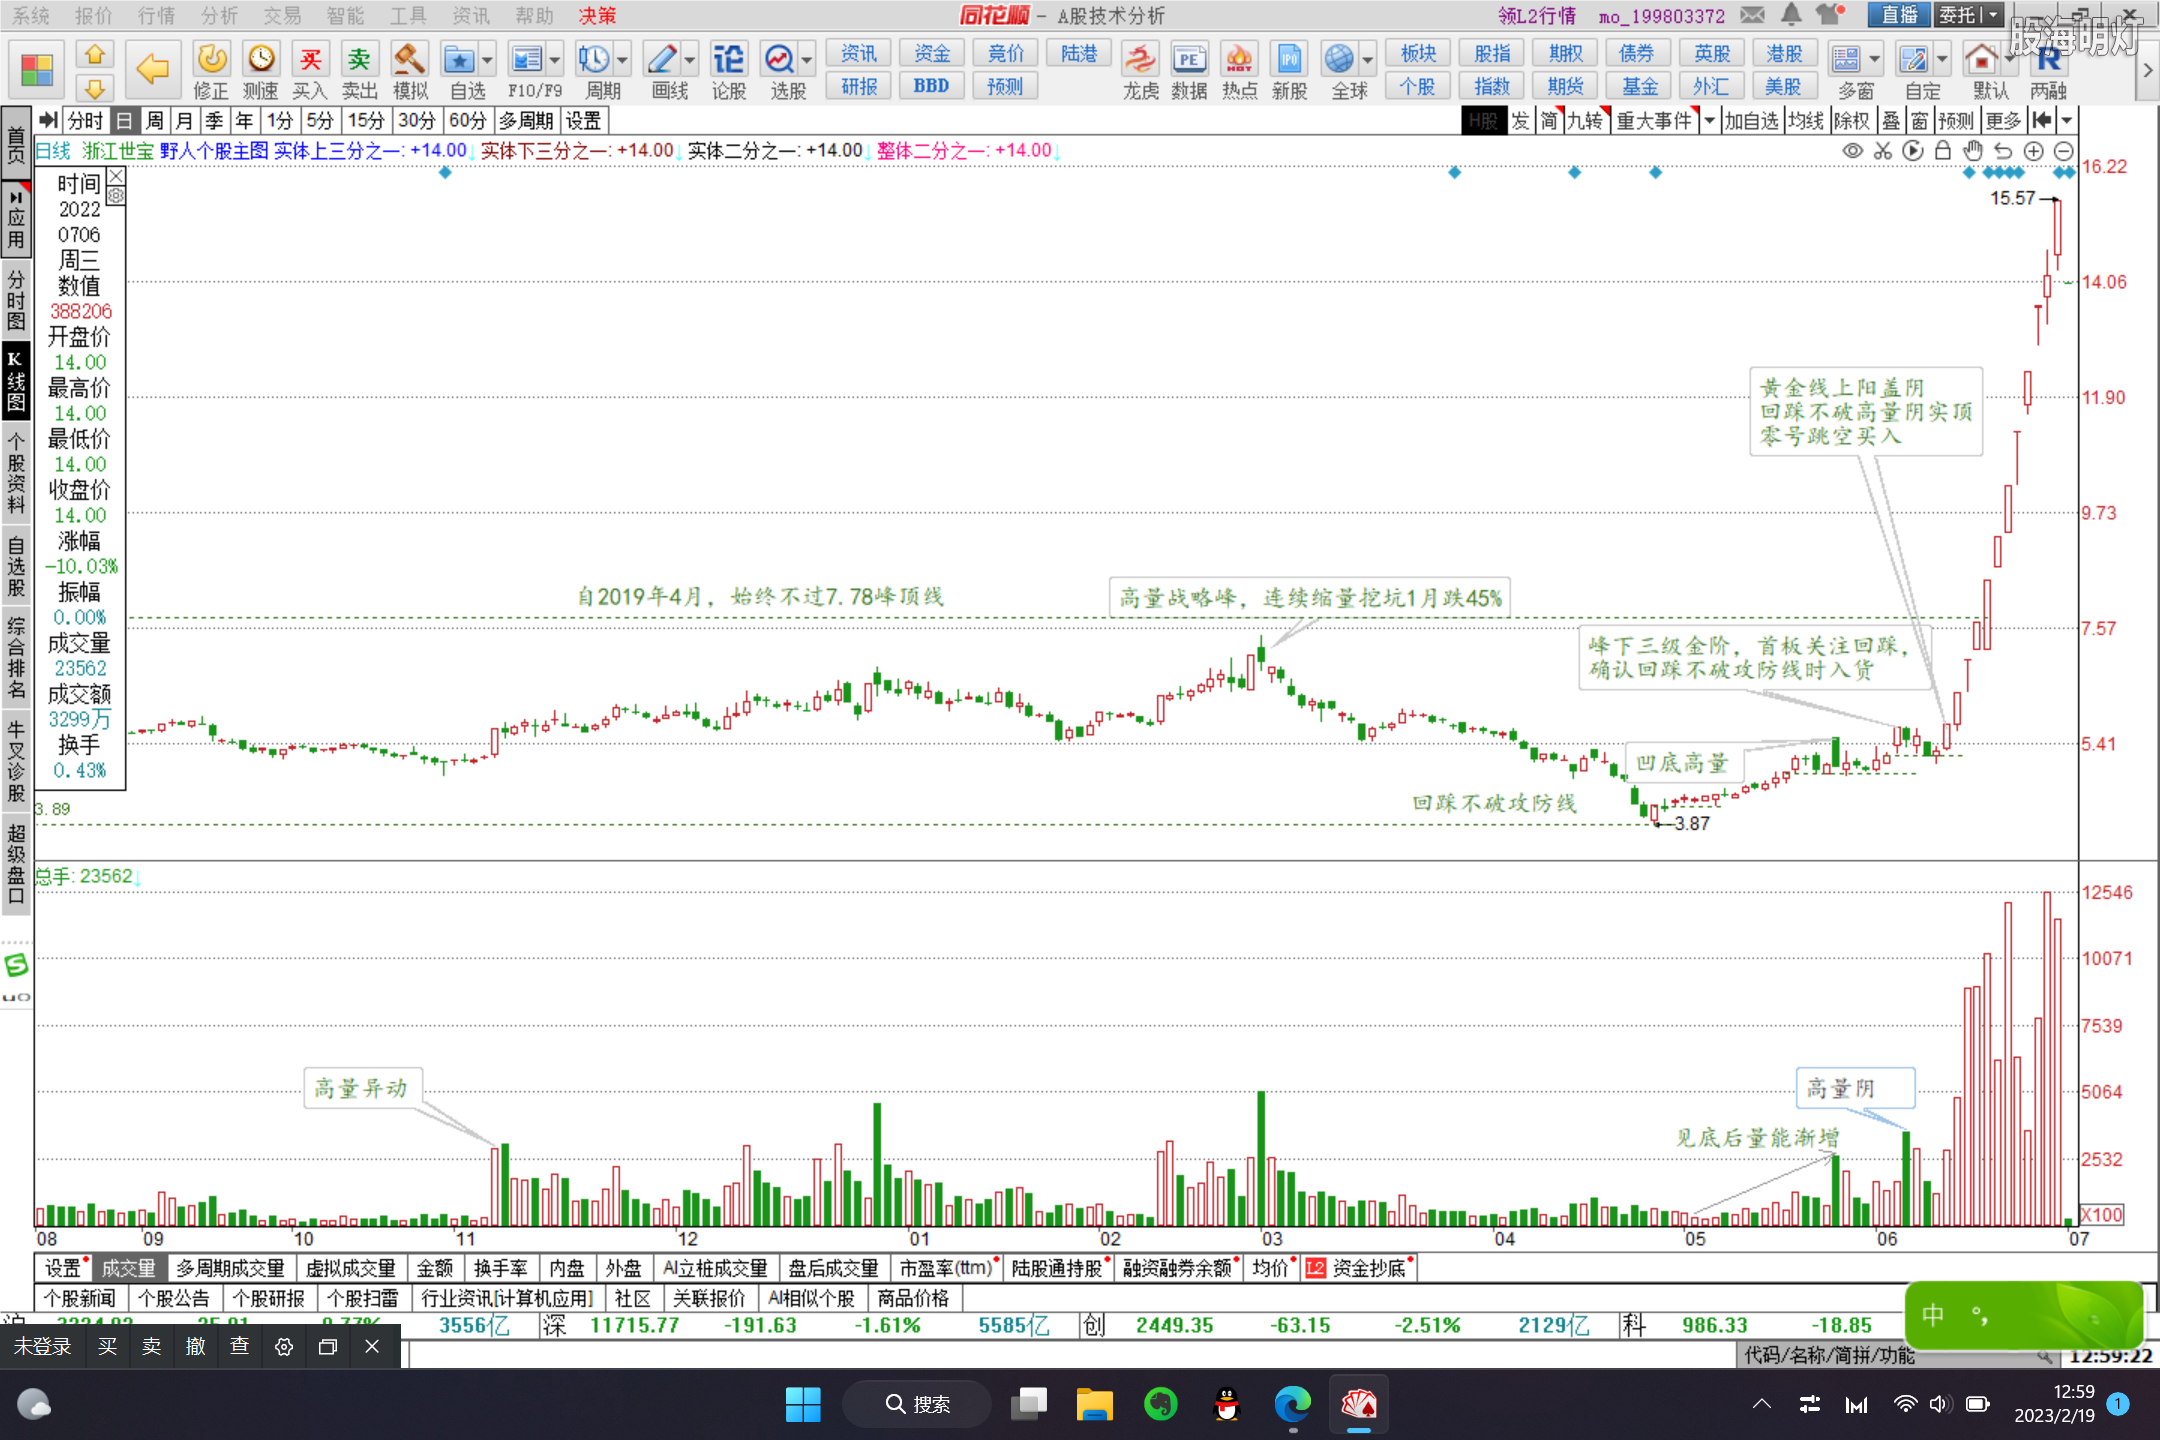Click the 领L2行情 link
The image size is (2160, 1440).
point(1537,15)
